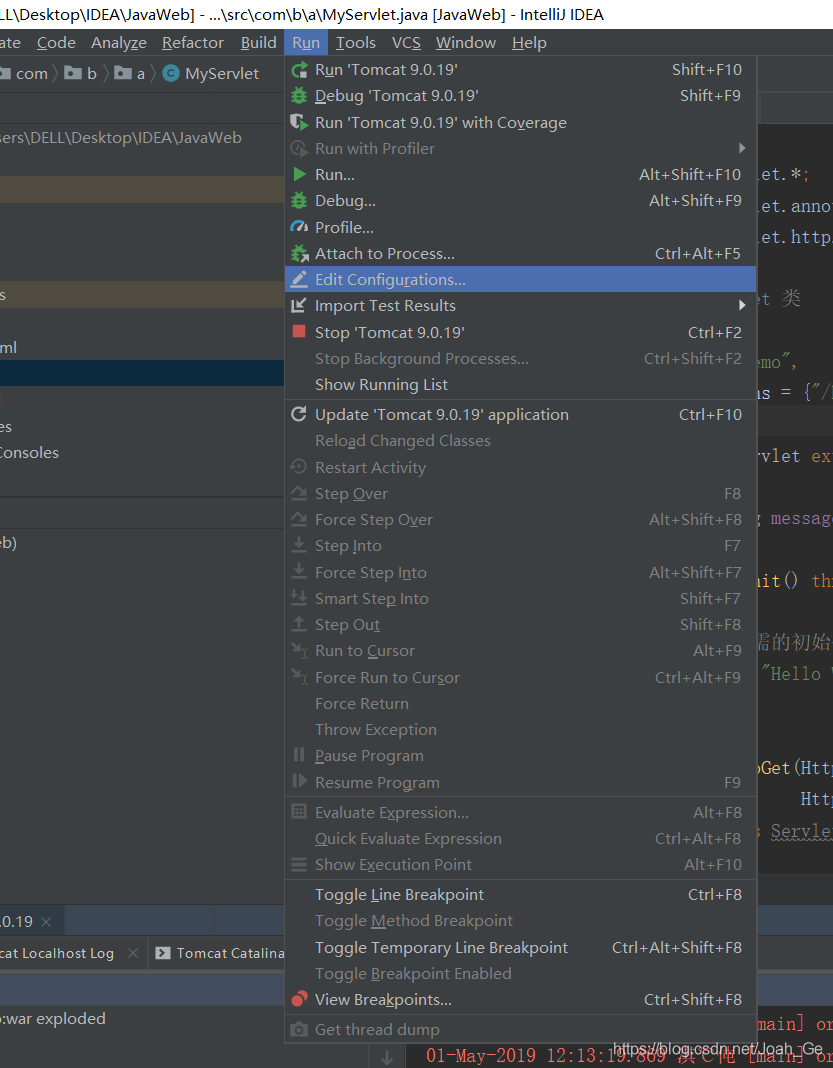Click the Run 'Tomcat 9.0.19' icon

coord(299,69)
